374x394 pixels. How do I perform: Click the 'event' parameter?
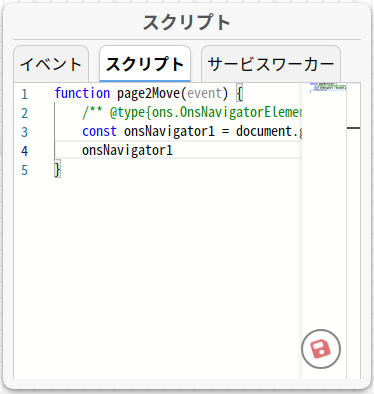point(204,93)
